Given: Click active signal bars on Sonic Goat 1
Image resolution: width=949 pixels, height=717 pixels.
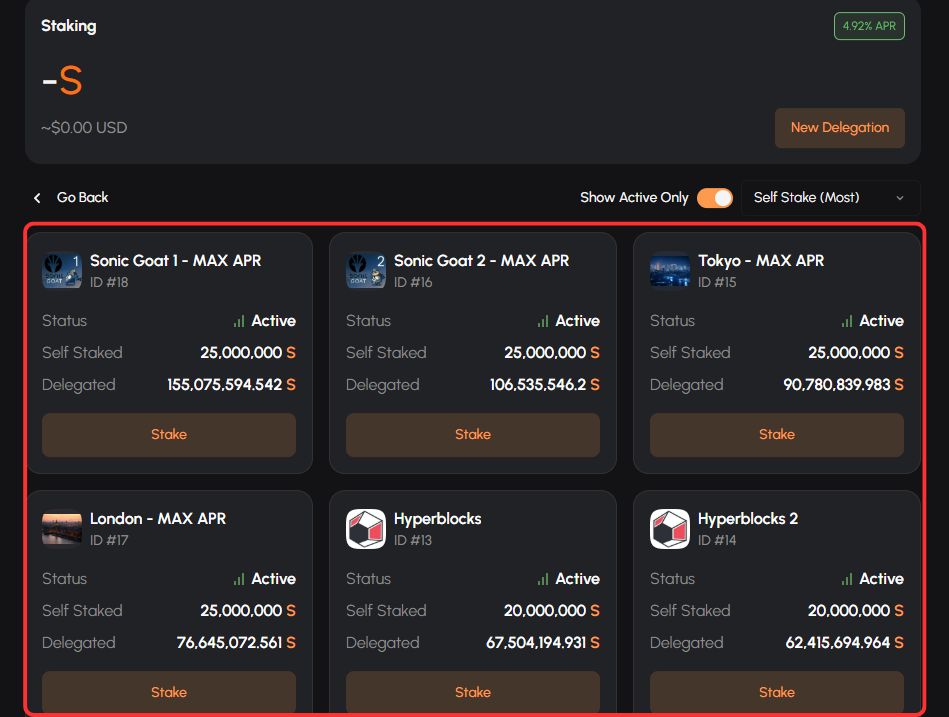Looking at the screenshot, I should pos(239,321).
